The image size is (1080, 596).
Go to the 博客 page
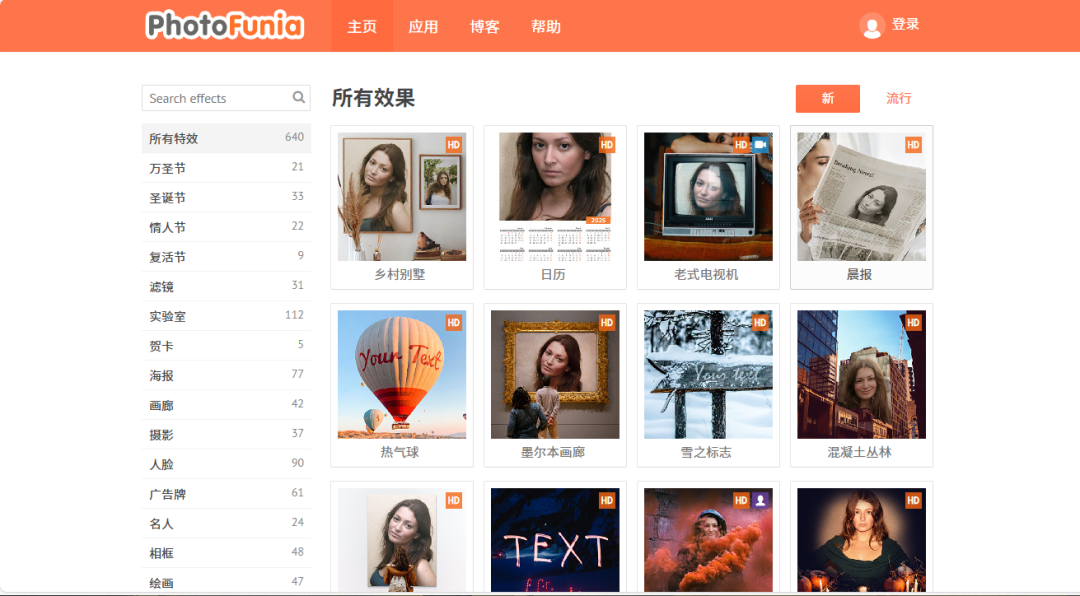(484, 26)
